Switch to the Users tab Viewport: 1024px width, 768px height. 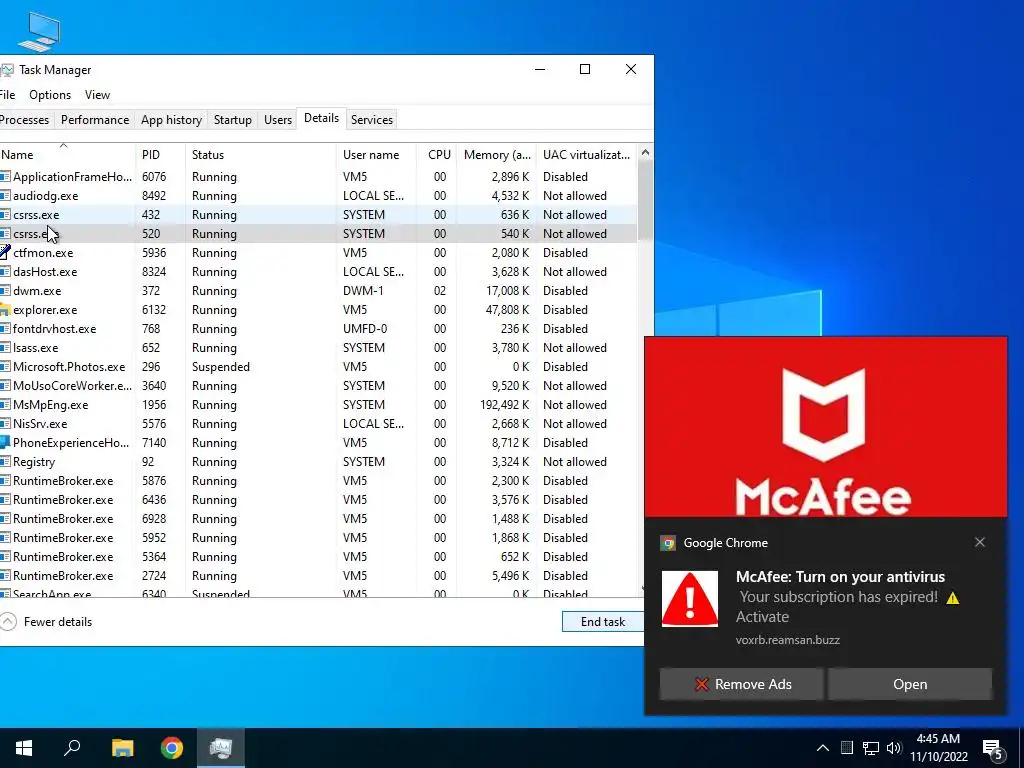(x=278, y=120)
